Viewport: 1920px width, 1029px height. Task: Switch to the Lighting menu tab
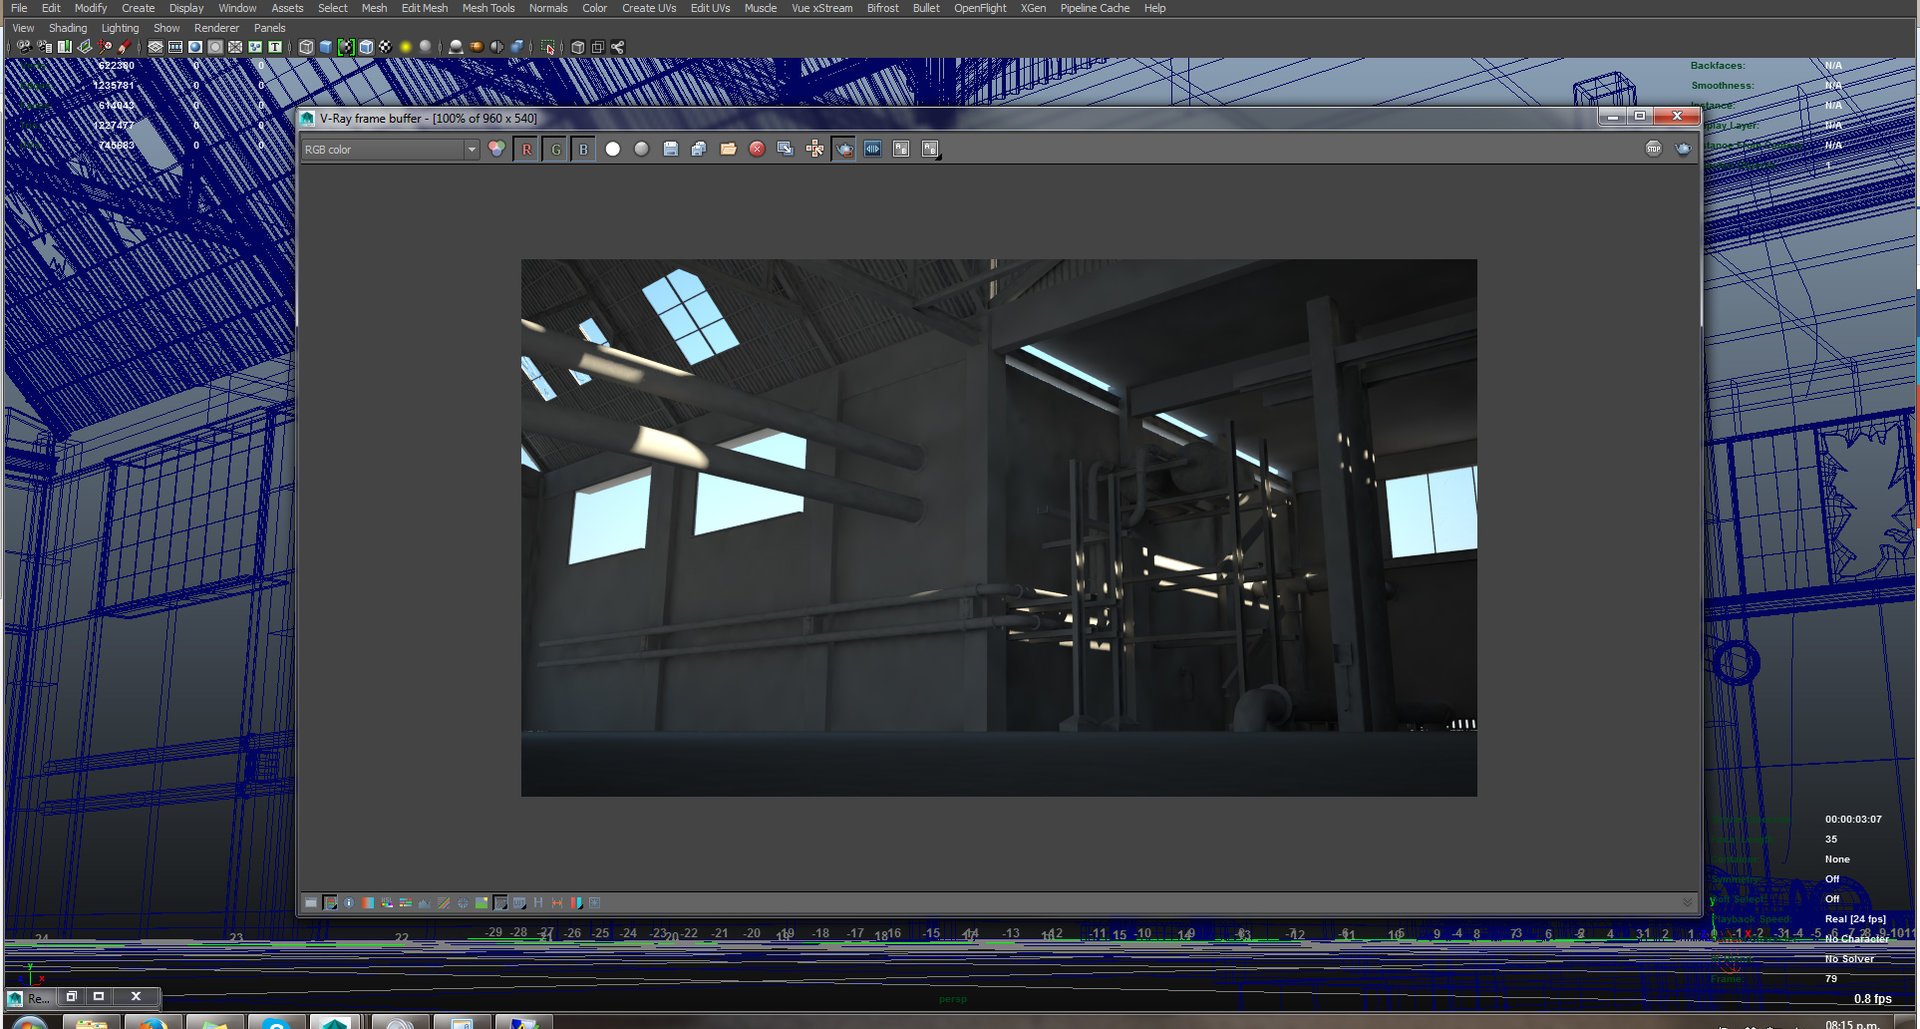tap(120, 27)
